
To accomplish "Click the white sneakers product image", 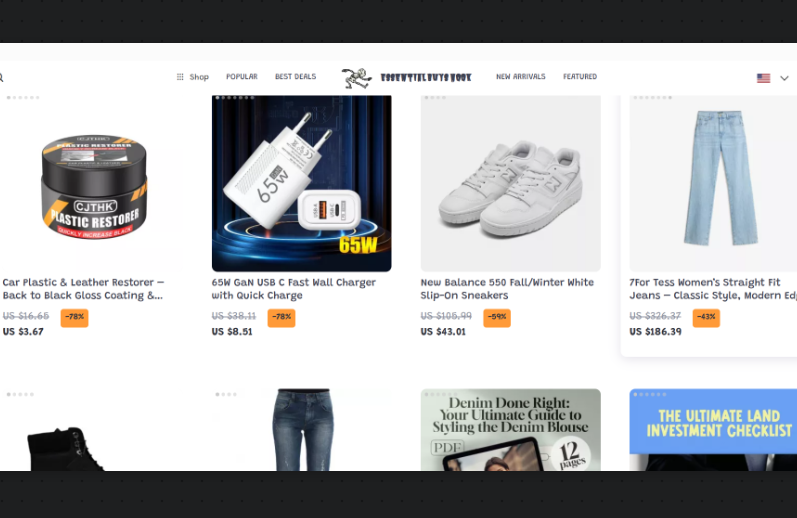I will [x=510, y=184].
